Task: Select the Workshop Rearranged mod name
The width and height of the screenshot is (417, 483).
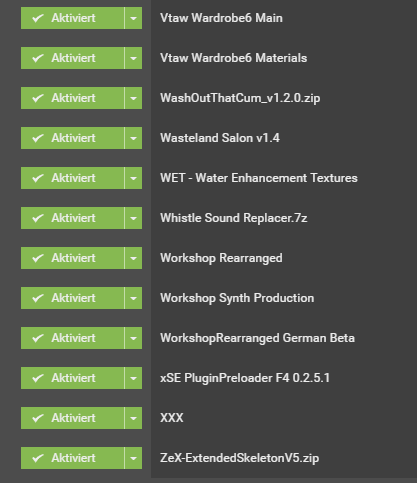Action: pyautogui.click(x=221, y=258)
